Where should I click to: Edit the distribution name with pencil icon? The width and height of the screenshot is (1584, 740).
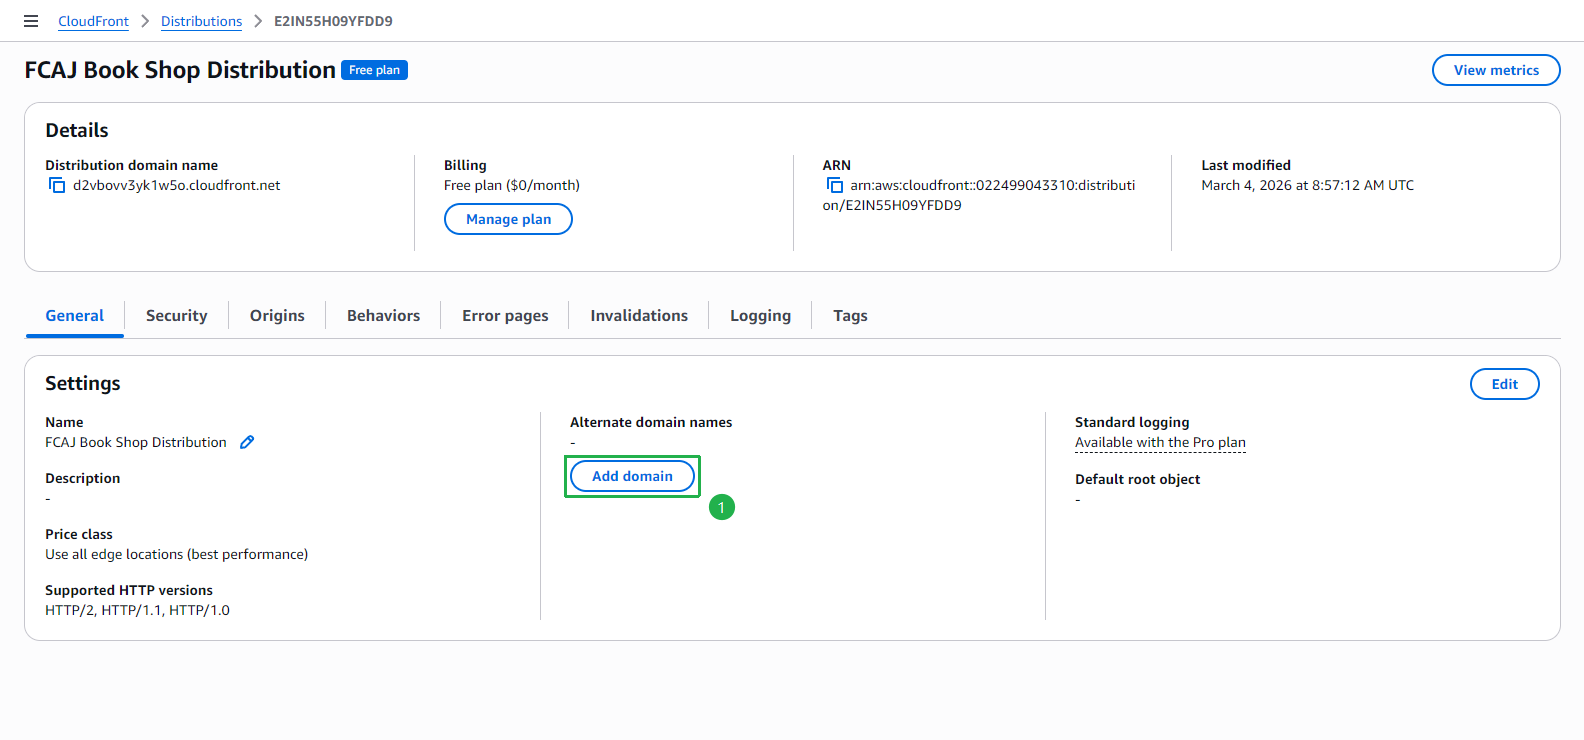[247, 442]
